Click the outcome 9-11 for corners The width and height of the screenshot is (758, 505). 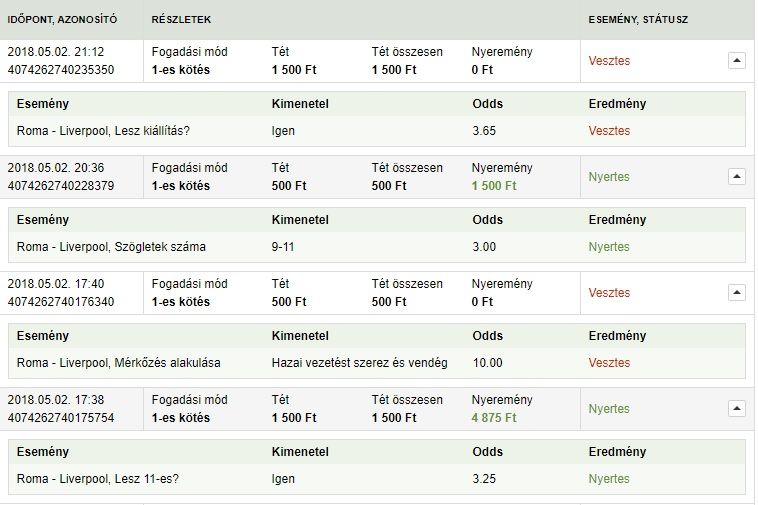(x=284, y=247)
